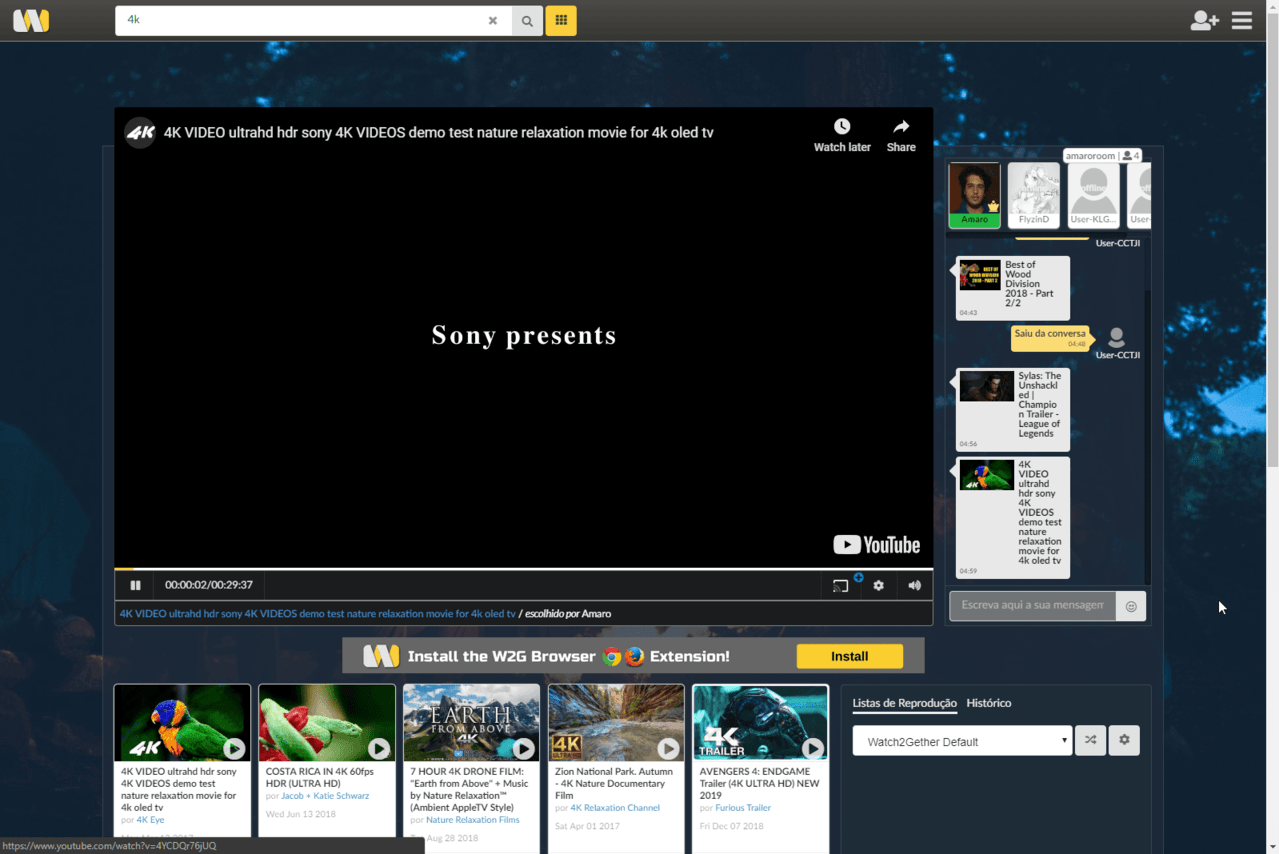Click the Share arrow on video
The height and width of the screenshot is (854, 1279).
click(x=901, y=126)
